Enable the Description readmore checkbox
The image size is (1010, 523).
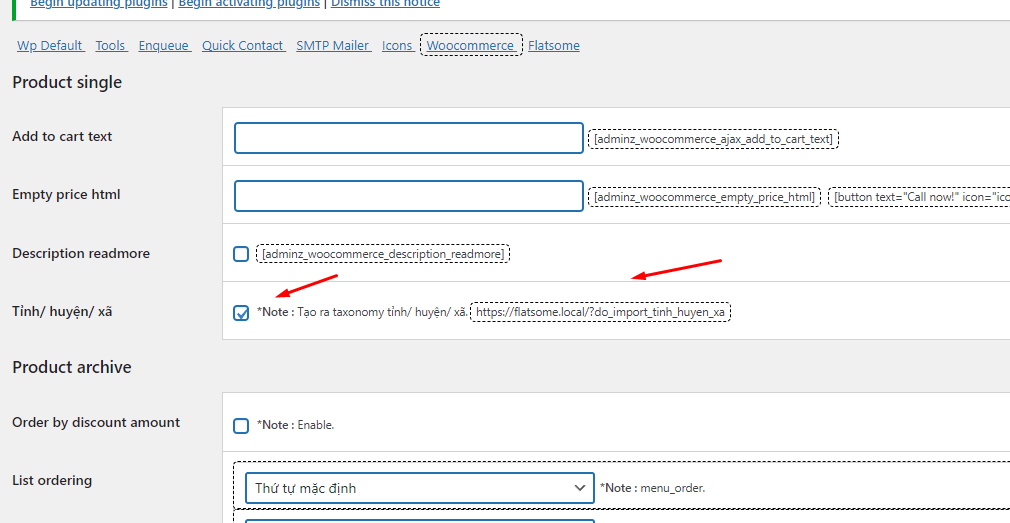[x=241, y=254]
